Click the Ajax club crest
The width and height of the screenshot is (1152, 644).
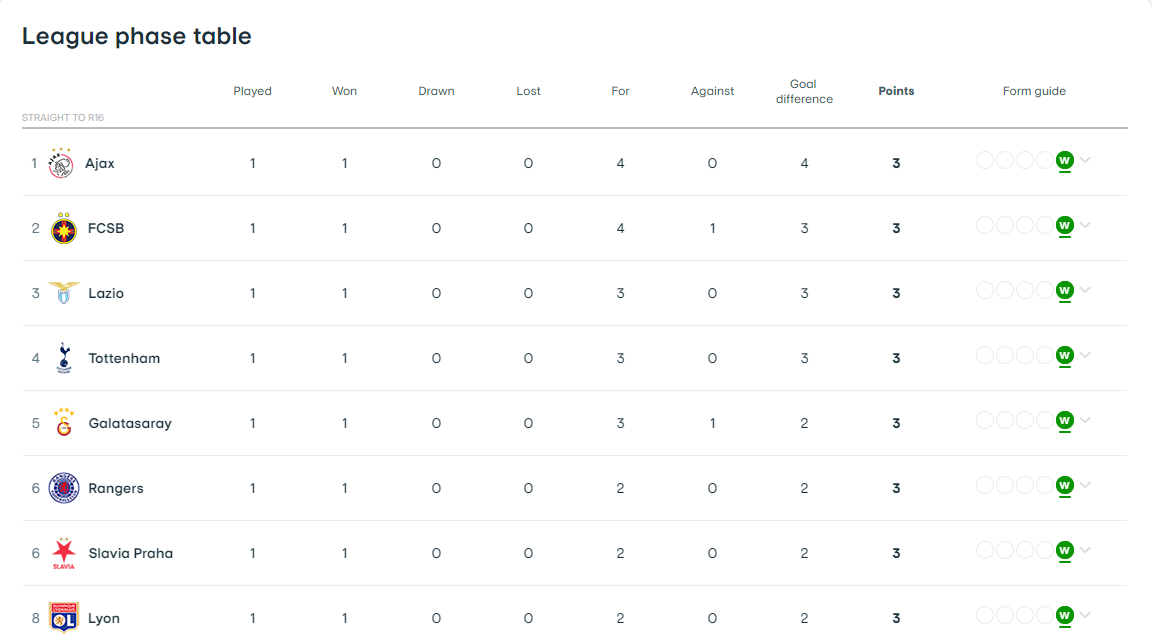coord(61,163)
